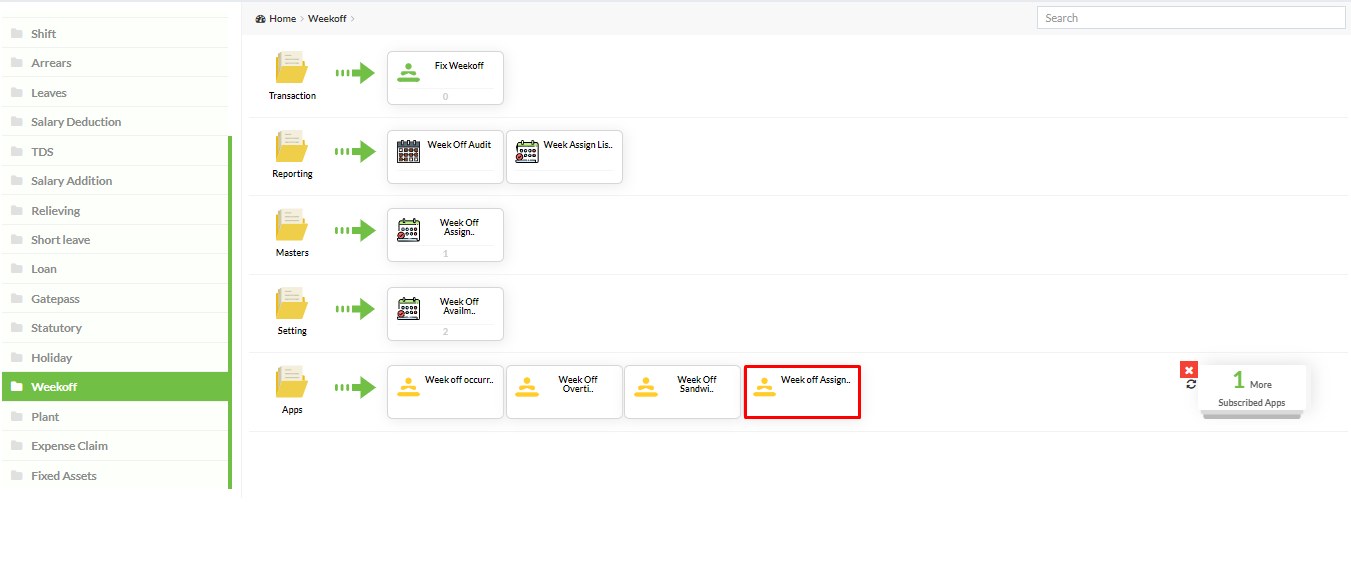1351x564 pixels.
Task: Click the folder icon next to Loan
Action: pyautogui.click(x=16, y=268)
